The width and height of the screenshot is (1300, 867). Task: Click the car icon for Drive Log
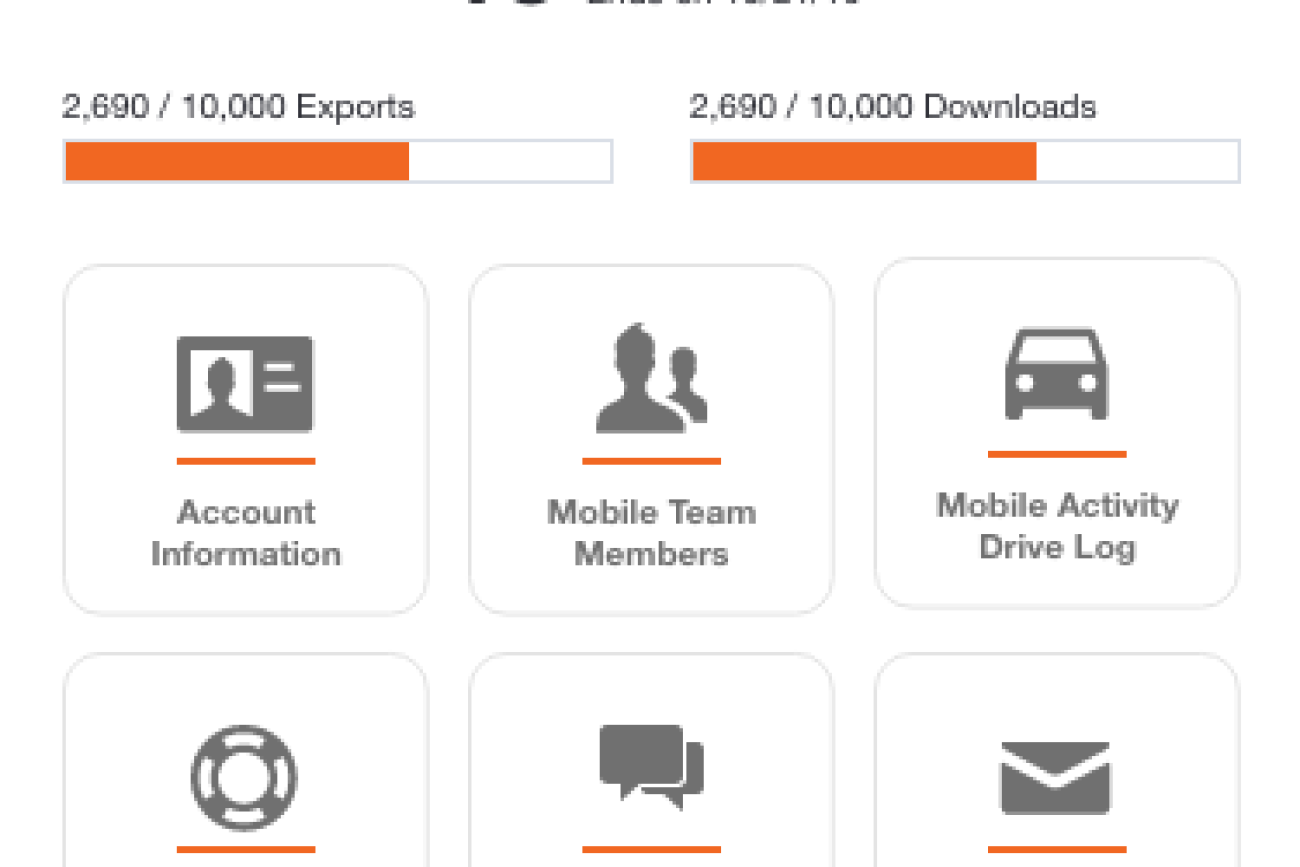pos(1056,374)
